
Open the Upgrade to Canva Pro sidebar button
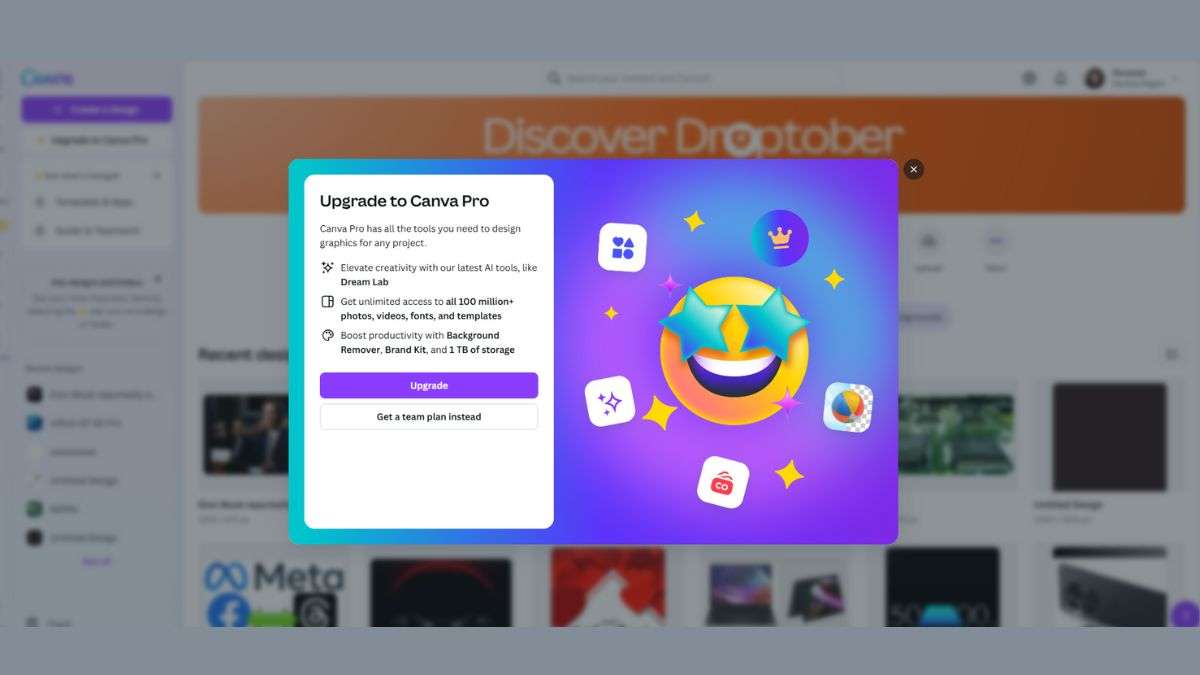click(x=97, y=141)
